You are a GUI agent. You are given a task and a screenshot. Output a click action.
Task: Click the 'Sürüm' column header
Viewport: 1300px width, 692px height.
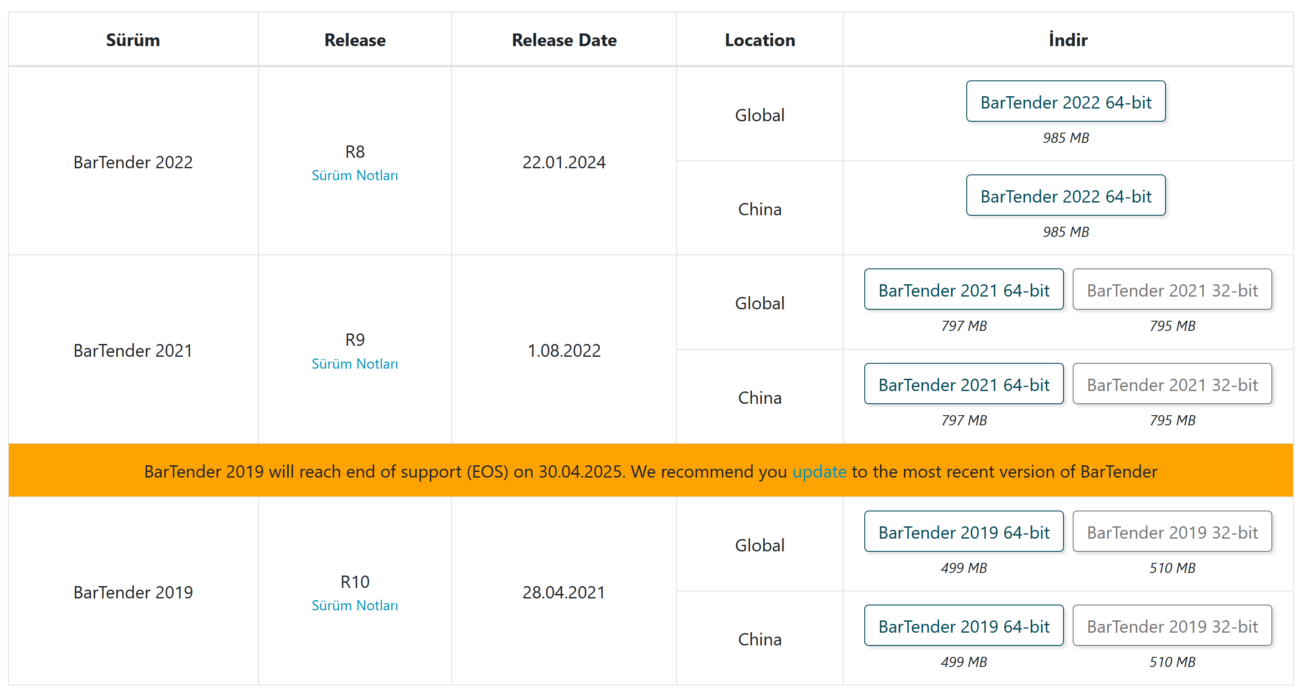coord(133,40)
